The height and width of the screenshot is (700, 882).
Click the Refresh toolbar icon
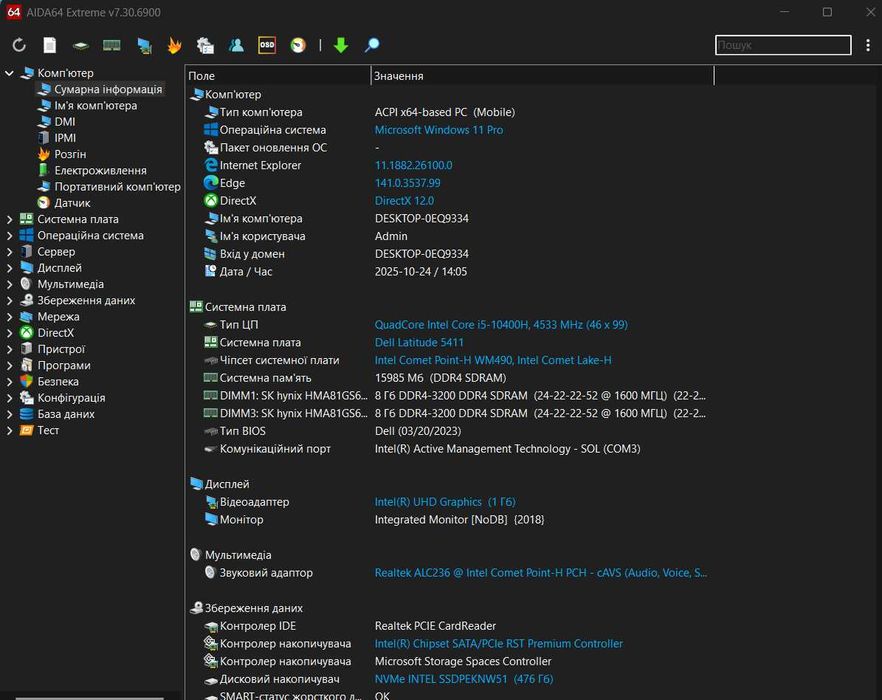(x=19, y=45)
